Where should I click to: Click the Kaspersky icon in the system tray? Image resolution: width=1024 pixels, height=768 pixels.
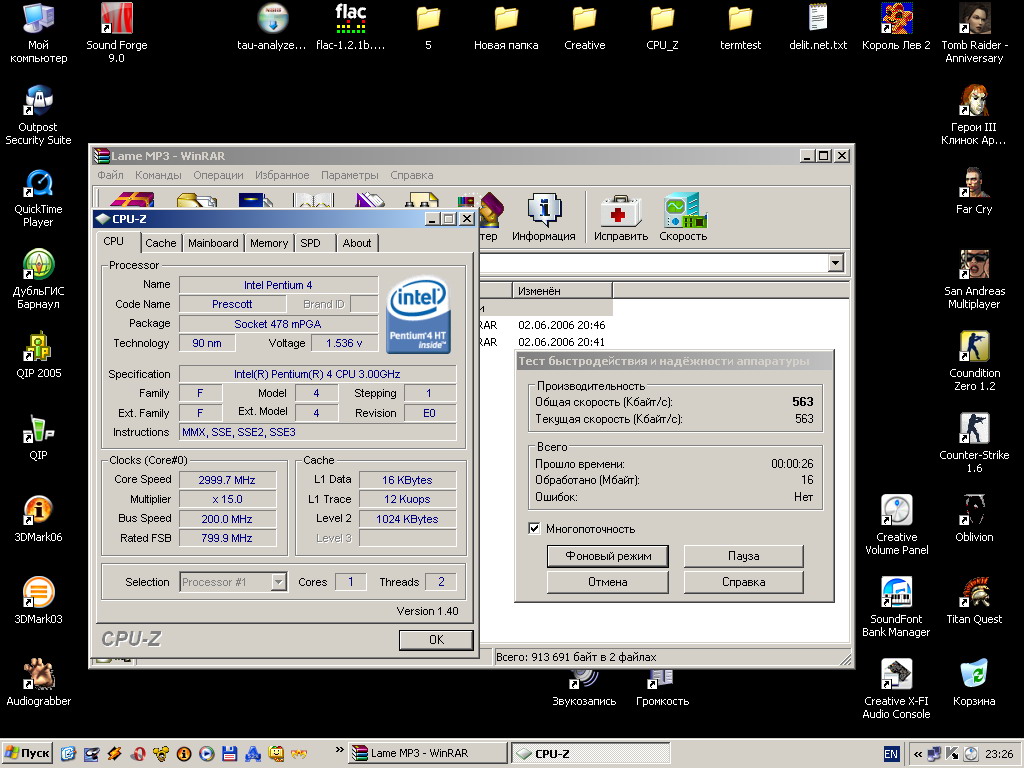click(952, 754)
